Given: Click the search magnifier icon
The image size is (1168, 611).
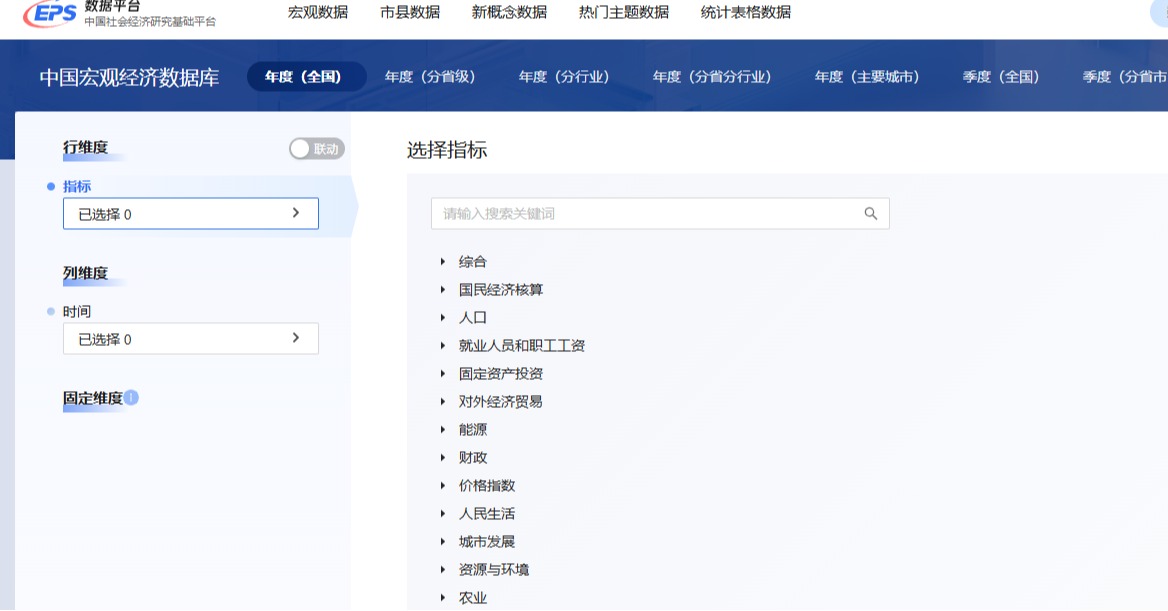Looking at the screenshot, I should pos(870,214).
